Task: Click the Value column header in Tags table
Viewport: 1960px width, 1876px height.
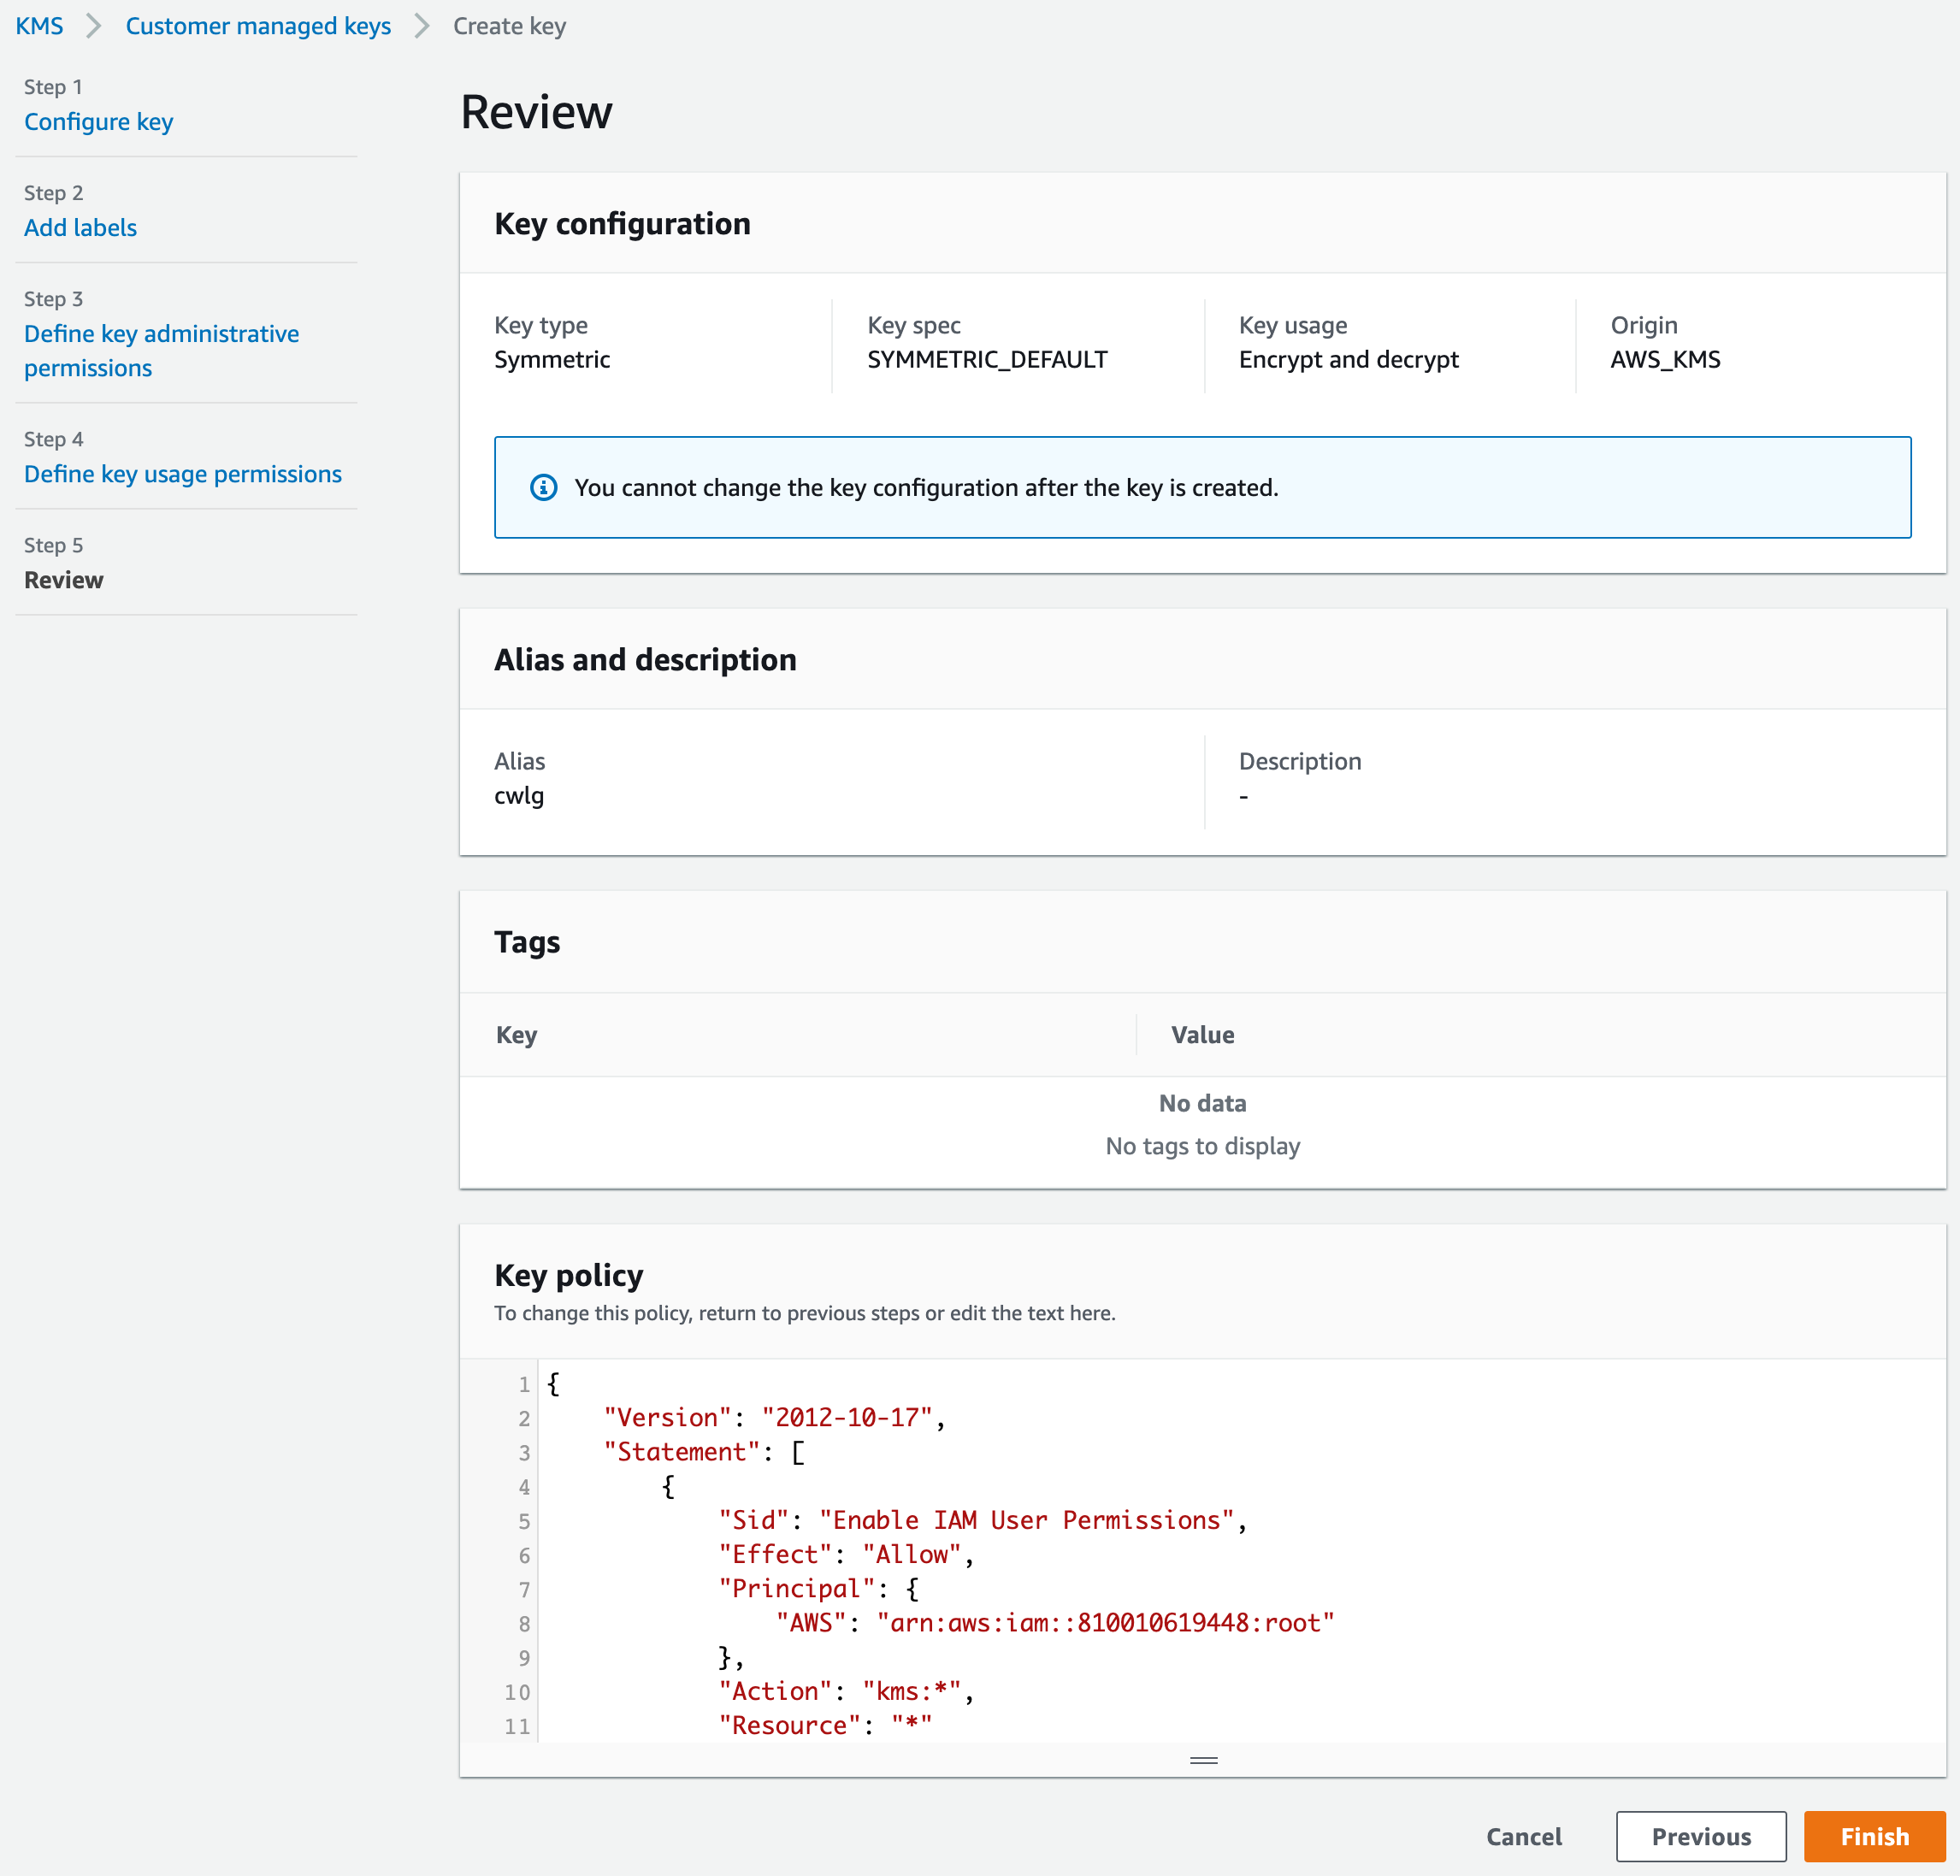Action: tap(1202, 1034)
